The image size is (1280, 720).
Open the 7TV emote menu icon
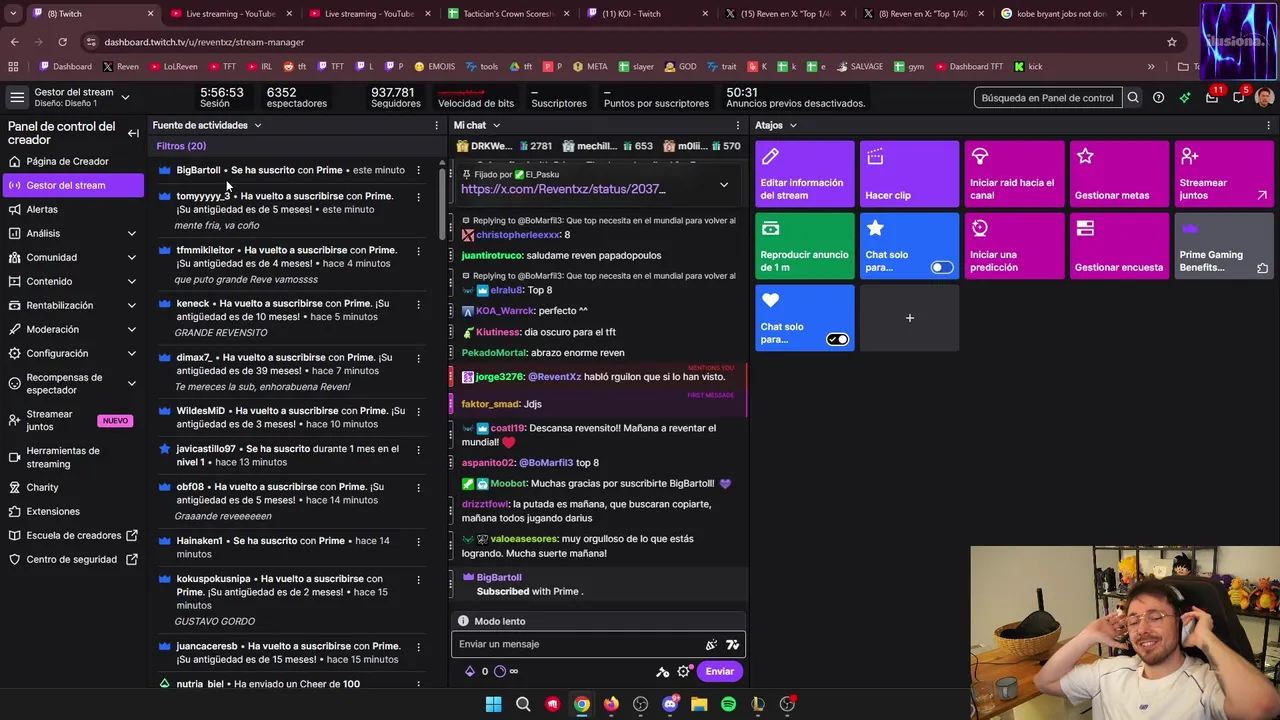coord(732,645)
